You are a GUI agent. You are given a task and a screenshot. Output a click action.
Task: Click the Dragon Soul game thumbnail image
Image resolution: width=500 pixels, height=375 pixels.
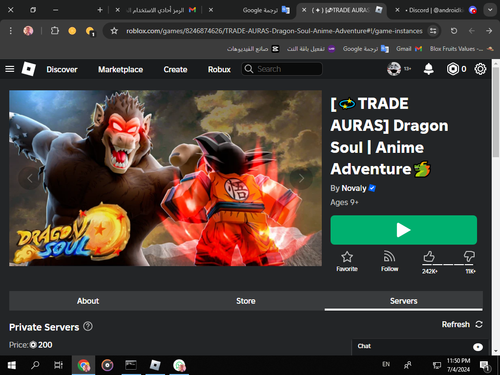point(165,178)
